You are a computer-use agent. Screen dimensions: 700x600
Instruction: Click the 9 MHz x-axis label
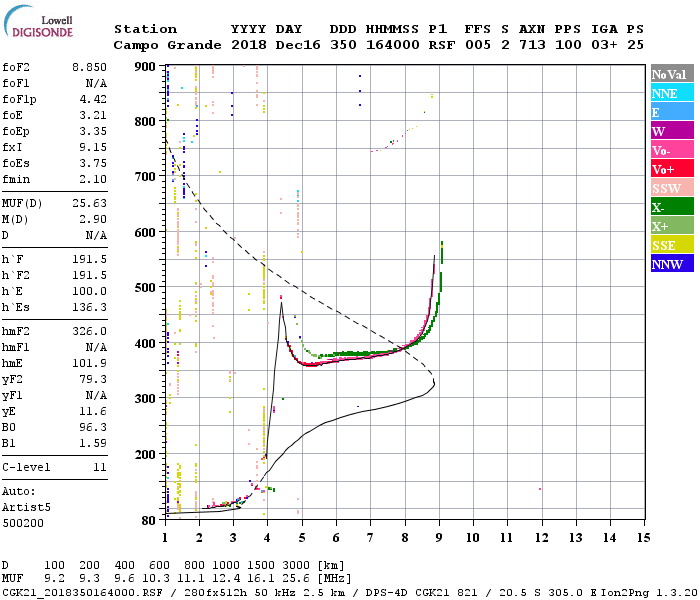pyautogui.click(x=439, y=538)
